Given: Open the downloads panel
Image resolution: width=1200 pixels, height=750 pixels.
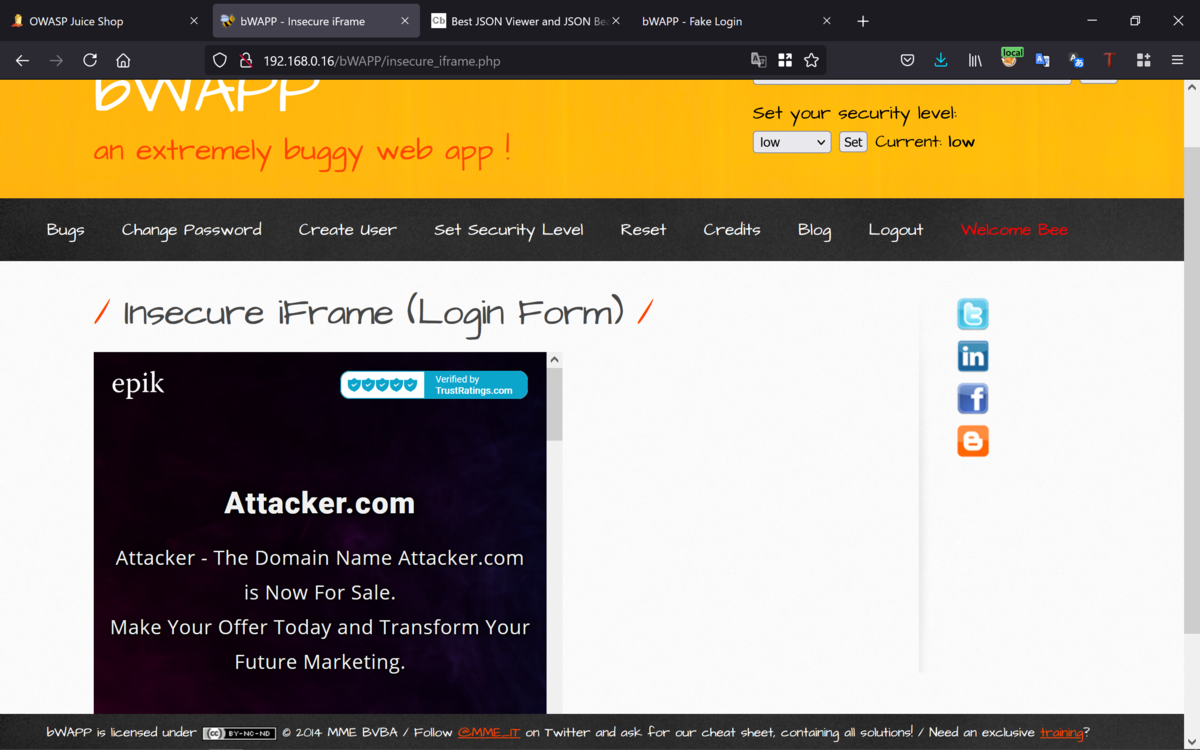Looking at the screenshot, I should pos(941,61).
